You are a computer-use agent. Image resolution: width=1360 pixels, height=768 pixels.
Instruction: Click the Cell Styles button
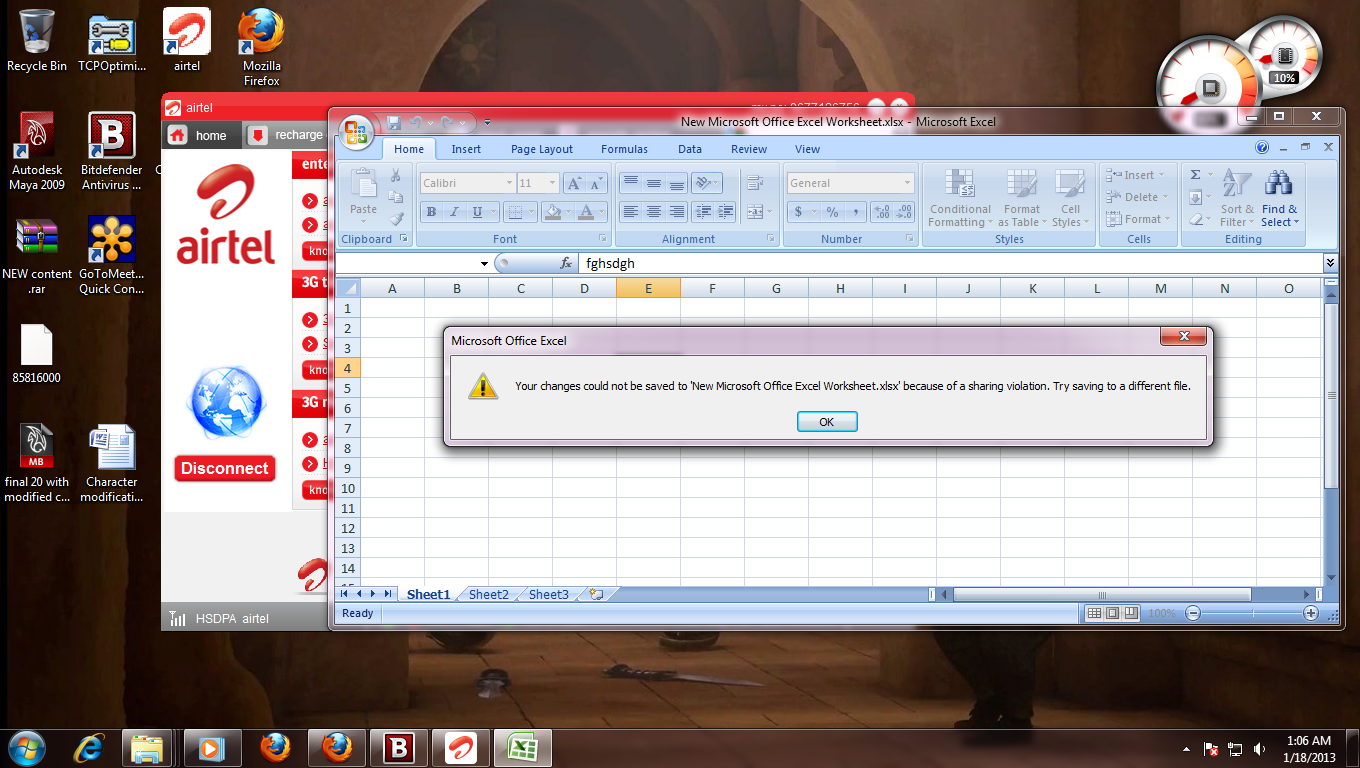pos(1070,197)
